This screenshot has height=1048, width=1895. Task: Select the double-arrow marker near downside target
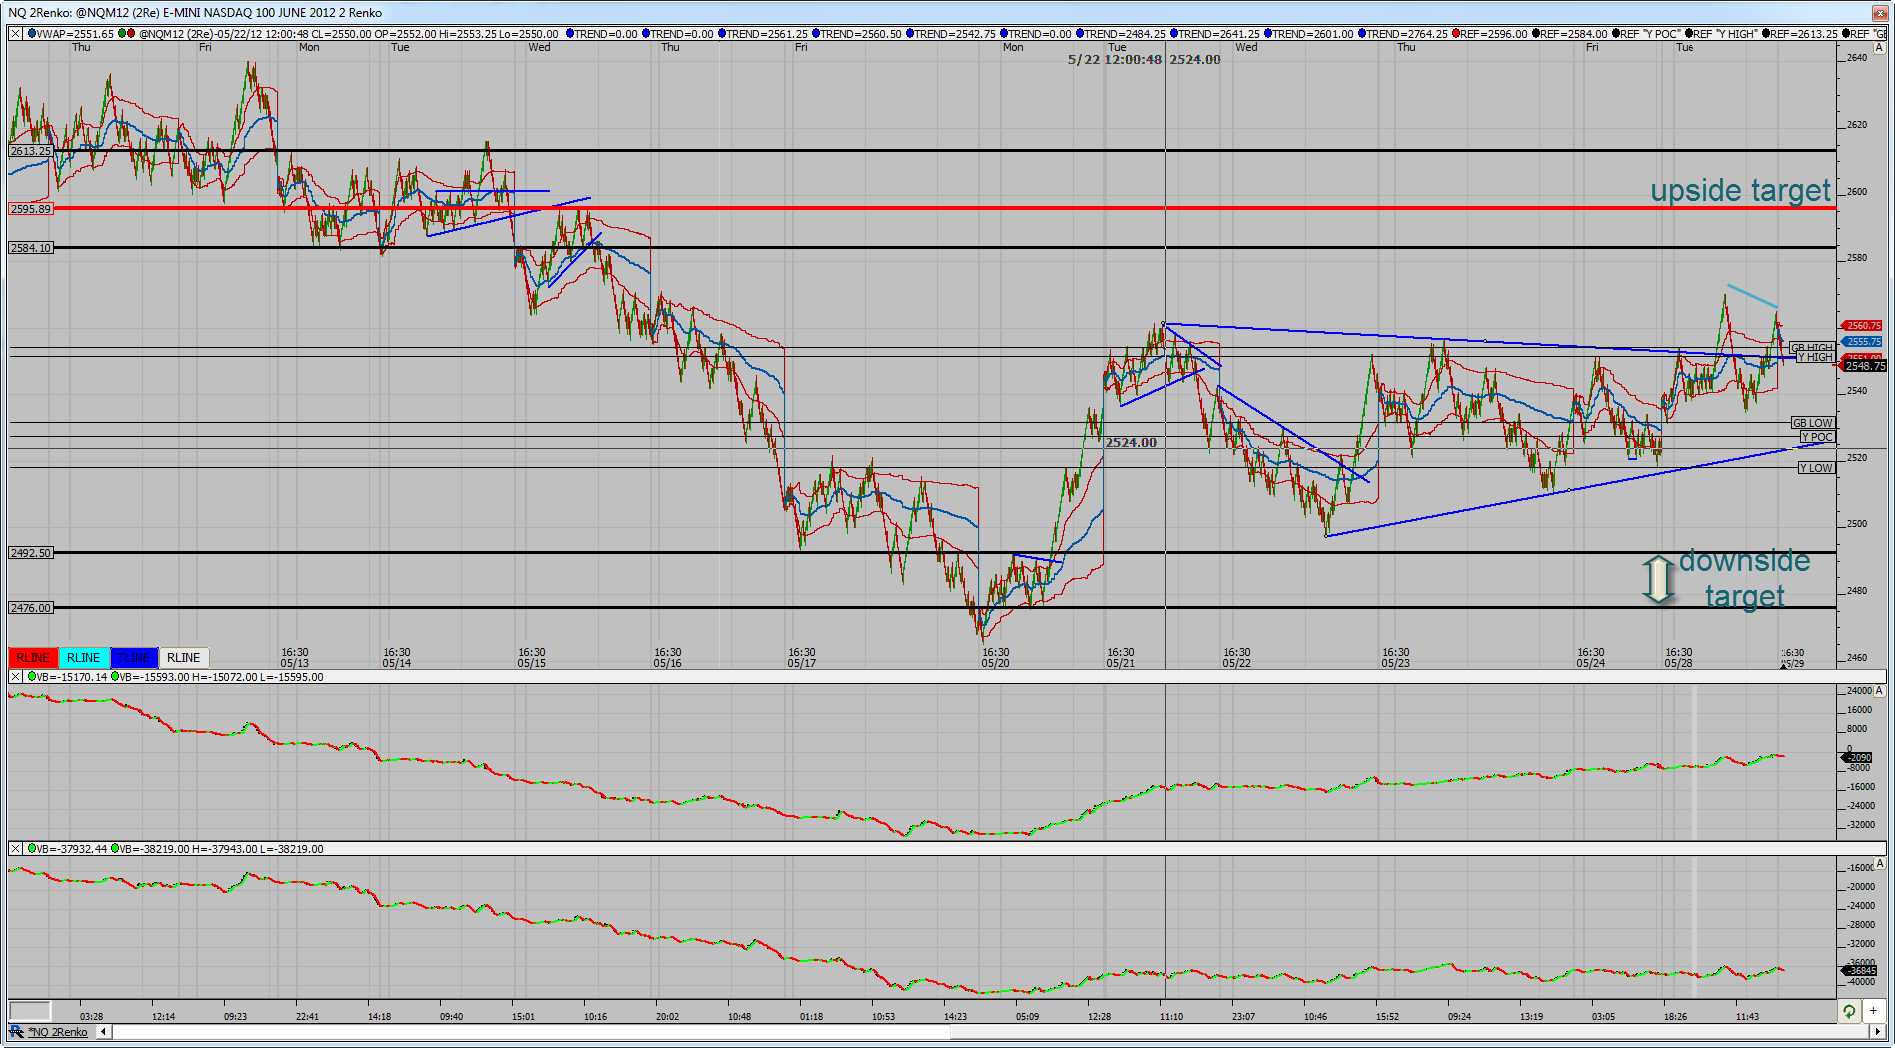1658,579
